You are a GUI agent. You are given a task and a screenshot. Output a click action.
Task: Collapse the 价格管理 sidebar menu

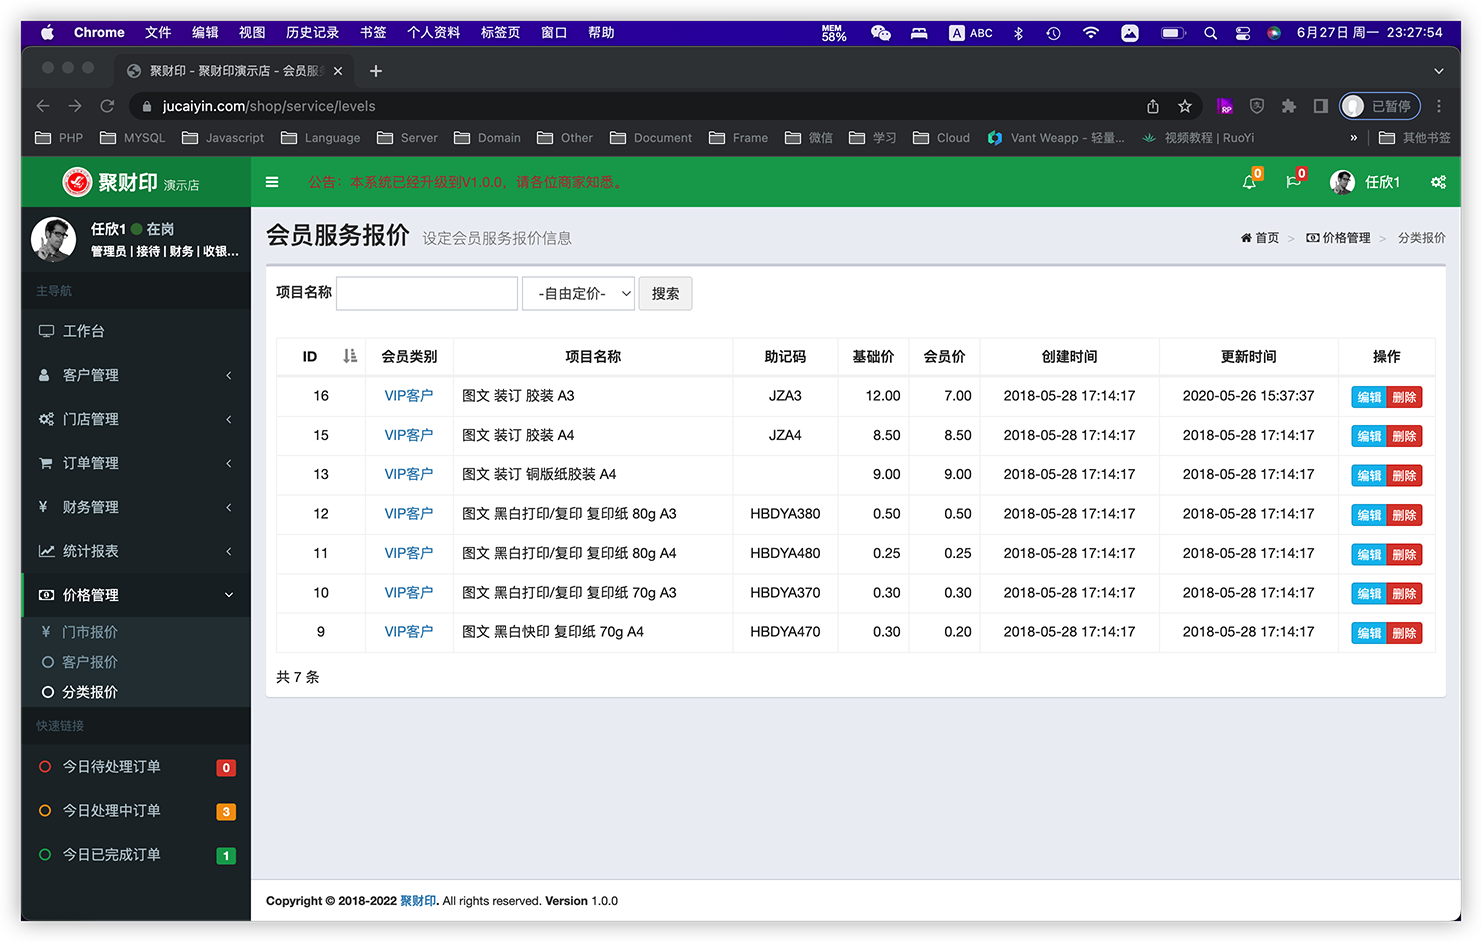click(136, 595)
